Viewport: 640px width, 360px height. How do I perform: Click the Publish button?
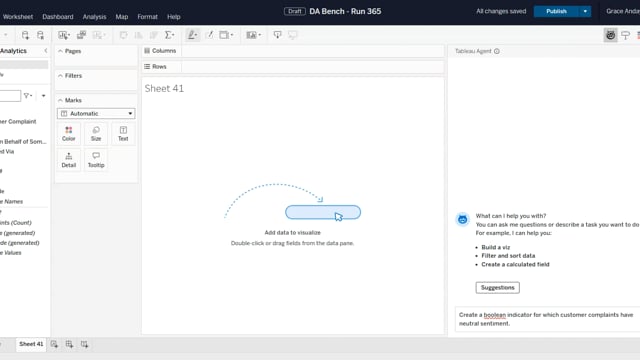tap(556, 11)
